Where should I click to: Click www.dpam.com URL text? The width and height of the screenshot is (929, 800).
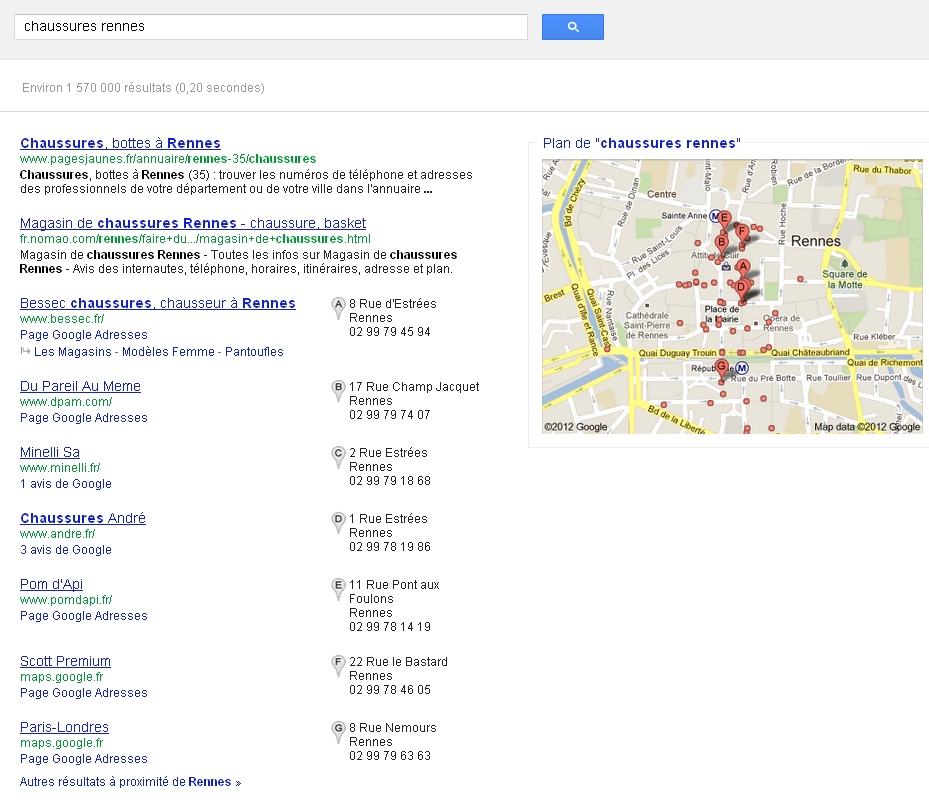66,402
